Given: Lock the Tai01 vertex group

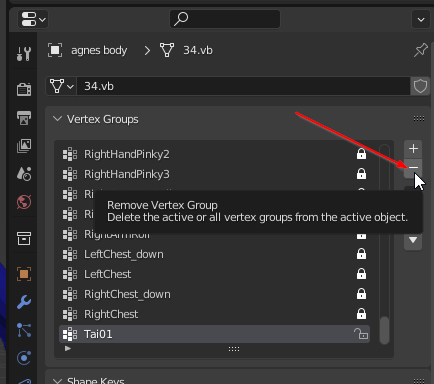Looking at the screenshot, I should [361, 334].
